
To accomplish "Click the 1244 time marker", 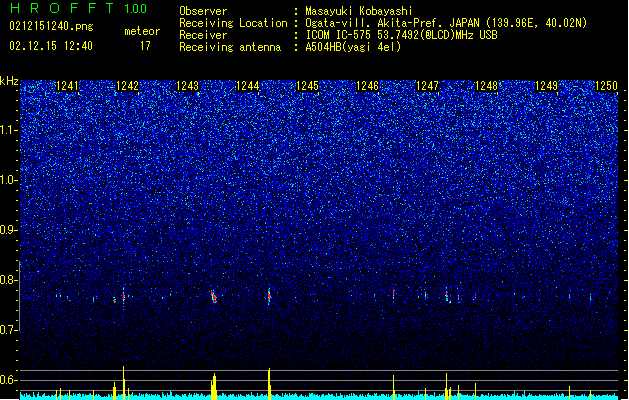I will [248, 86].
